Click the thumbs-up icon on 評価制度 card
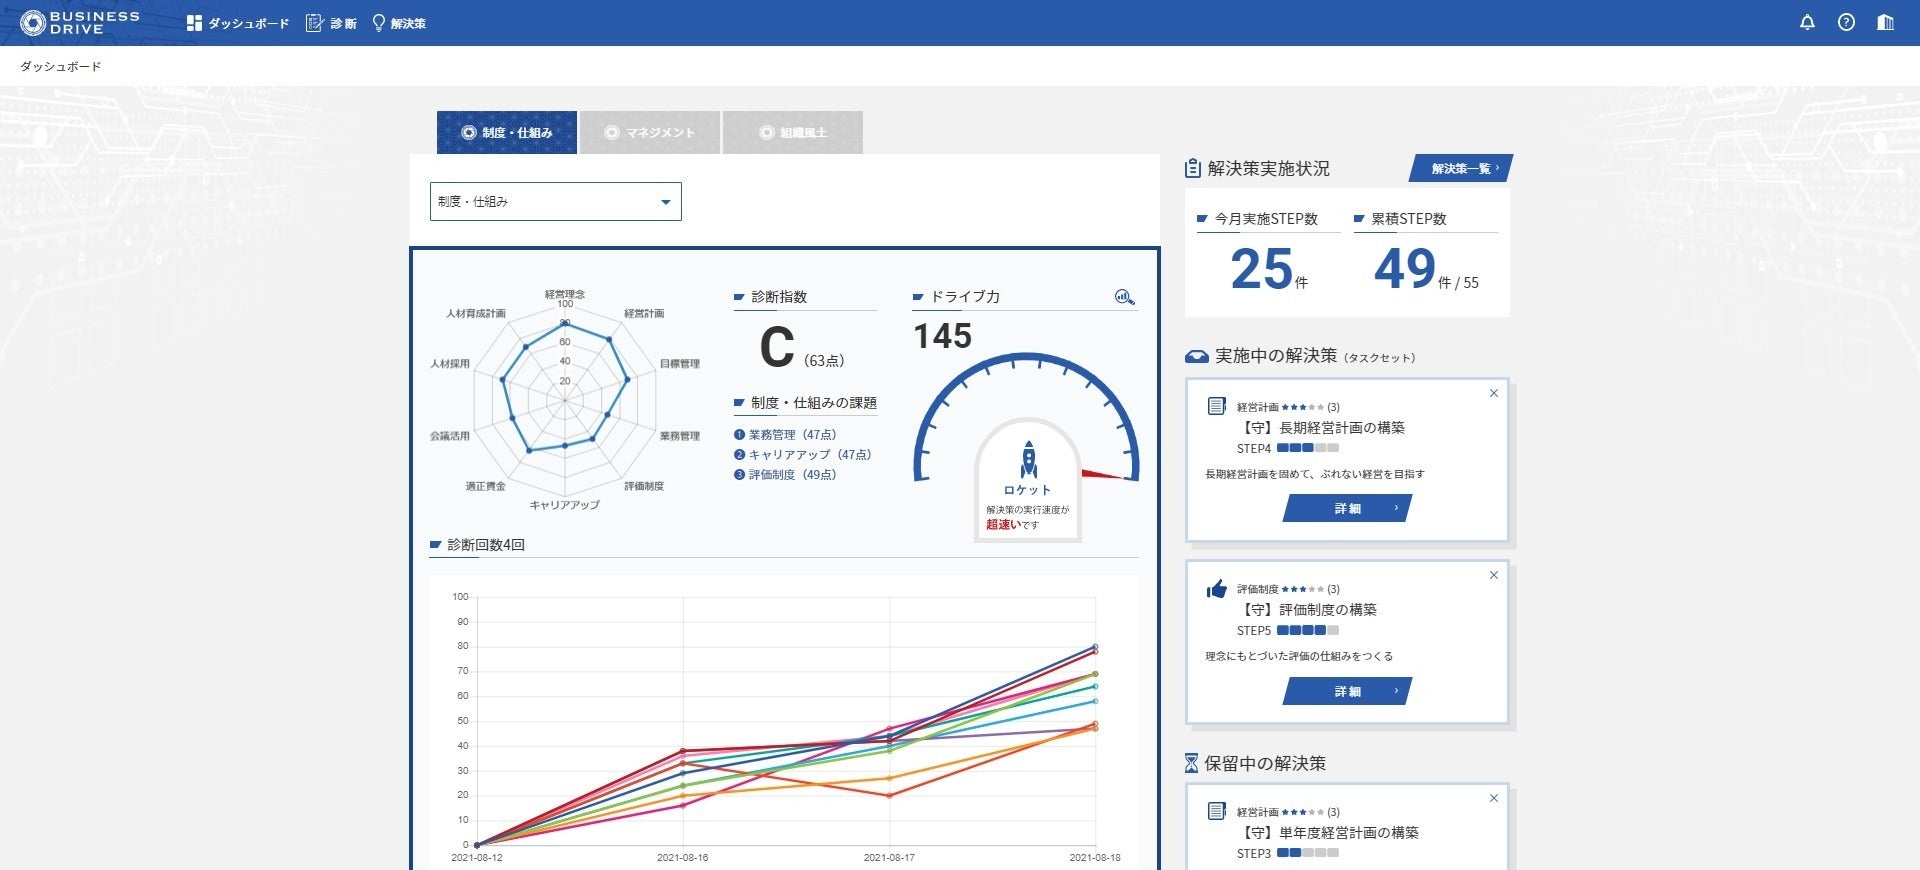Viewport: 1920px width, 870px height. 1216,589
